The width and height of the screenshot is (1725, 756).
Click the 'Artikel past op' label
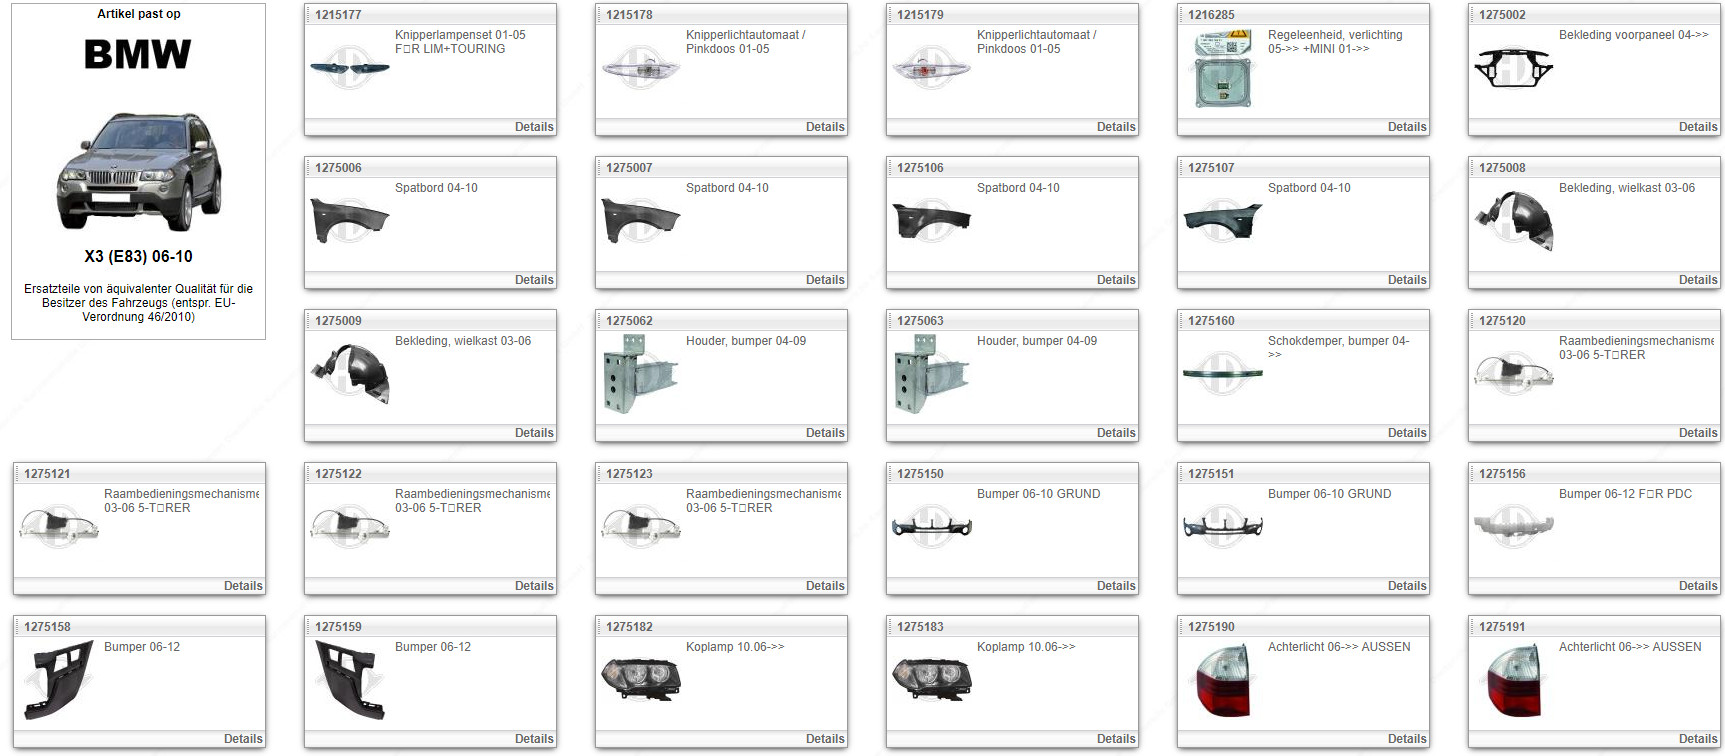[139, 14]
